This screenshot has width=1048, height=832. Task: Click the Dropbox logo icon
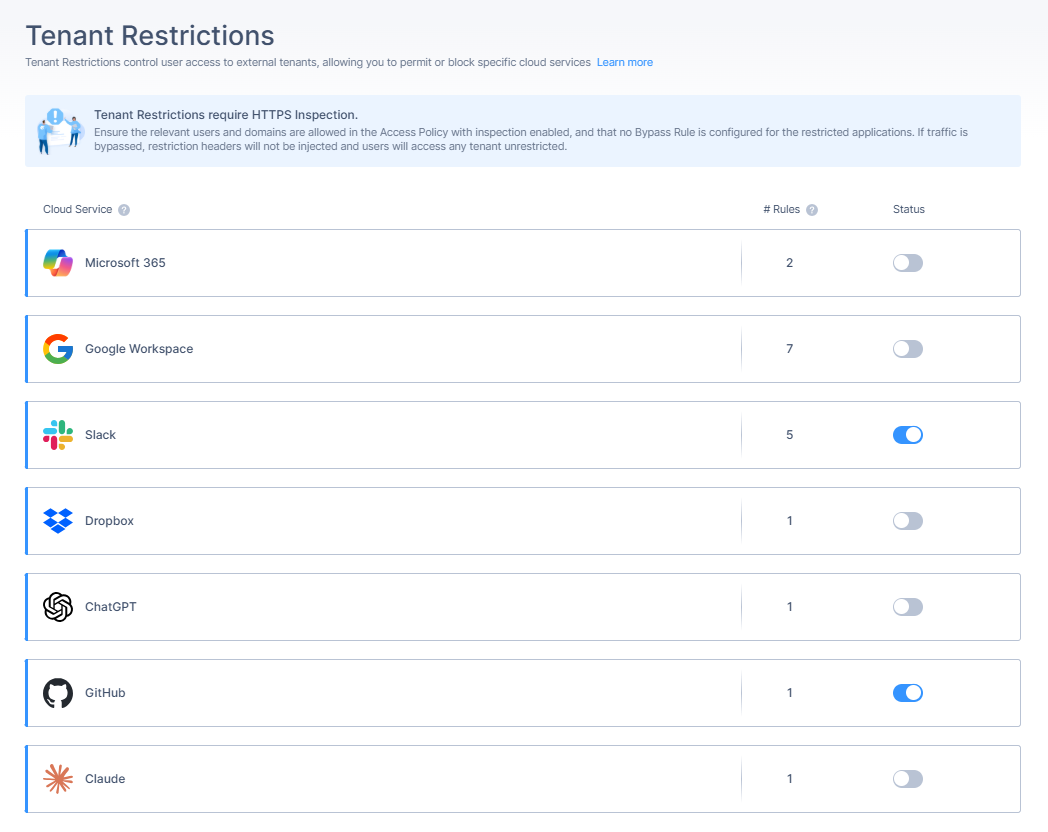tap(58, 521)
